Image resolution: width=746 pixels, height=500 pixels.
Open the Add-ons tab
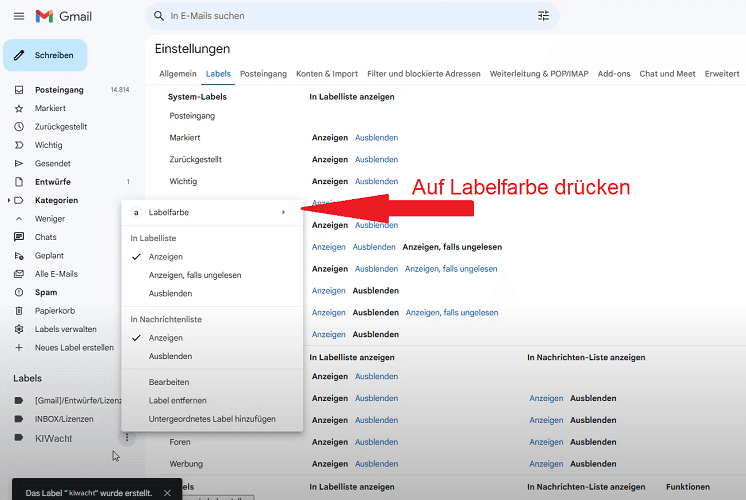(614, 74)
